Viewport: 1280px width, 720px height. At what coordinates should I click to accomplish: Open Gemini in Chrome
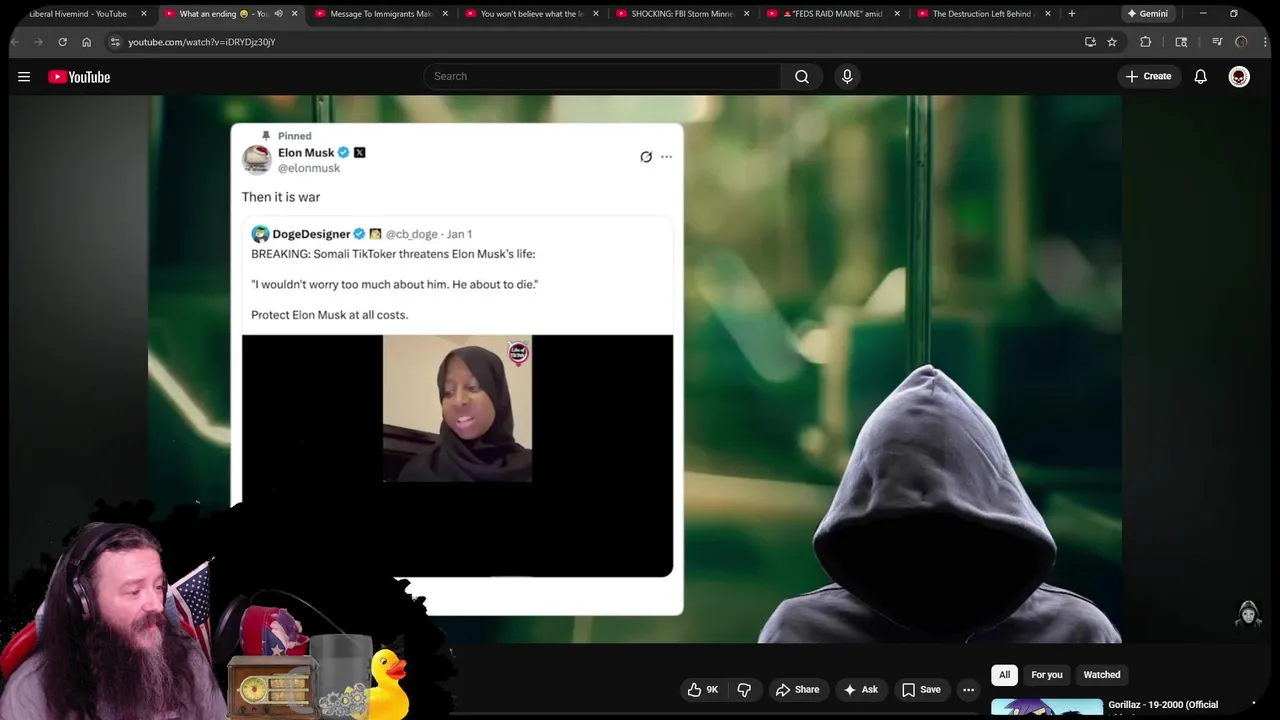coord(1147,14)
